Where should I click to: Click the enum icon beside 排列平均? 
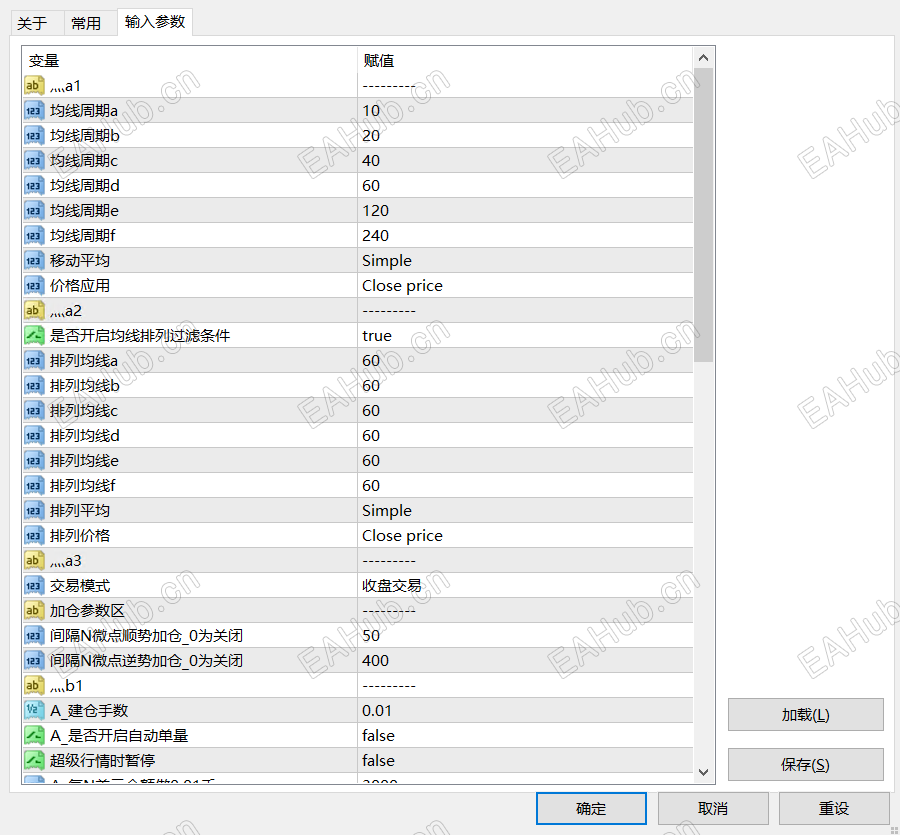tap(34, 511)
